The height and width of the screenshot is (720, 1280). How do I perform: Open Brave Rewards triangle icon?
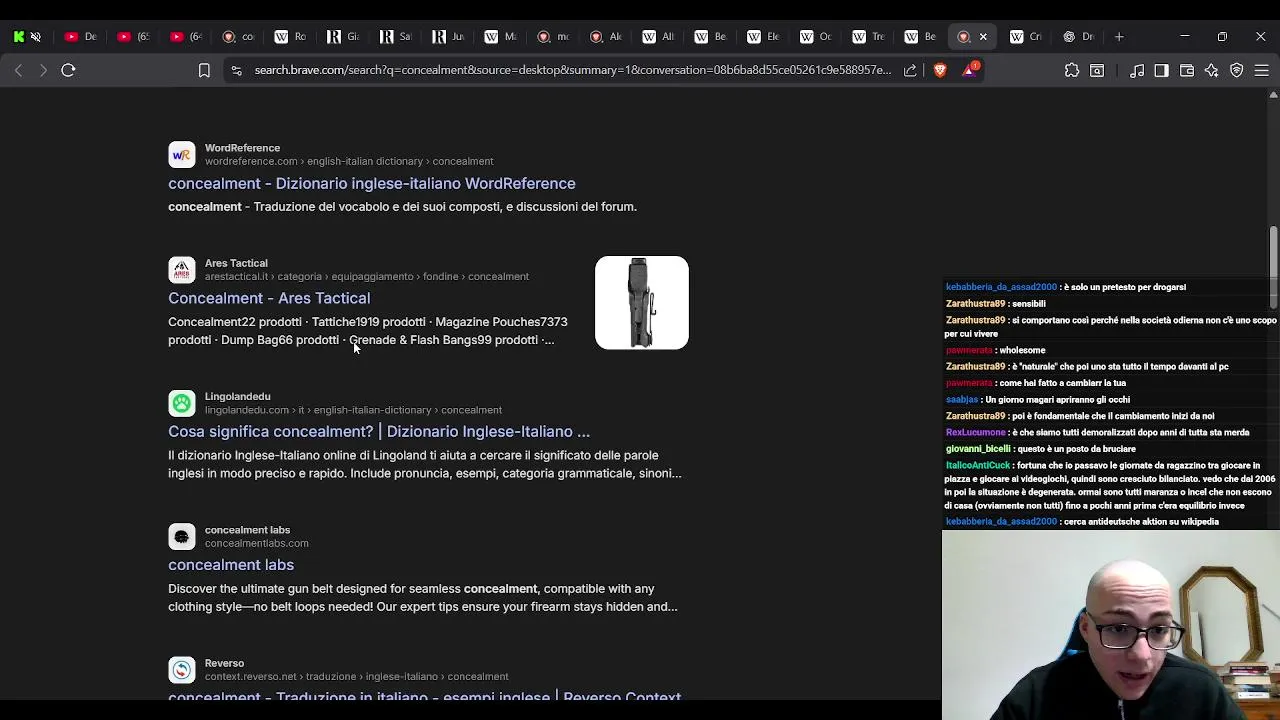pos(969,70)
